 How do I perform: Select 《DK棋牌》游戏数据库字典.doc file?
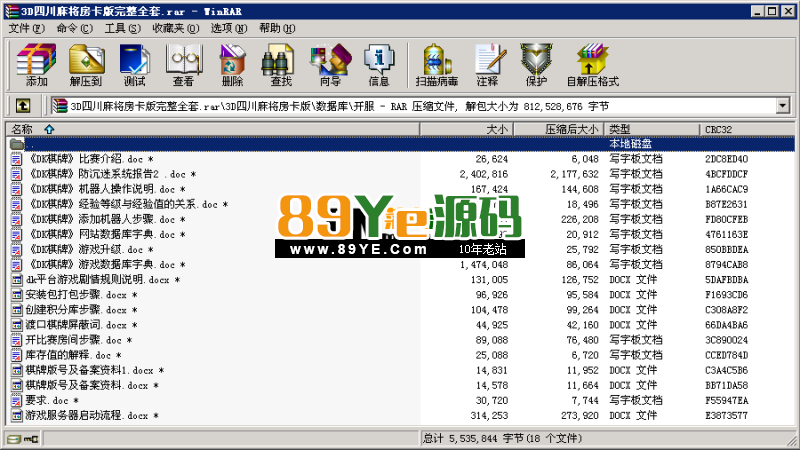[106, 265]
